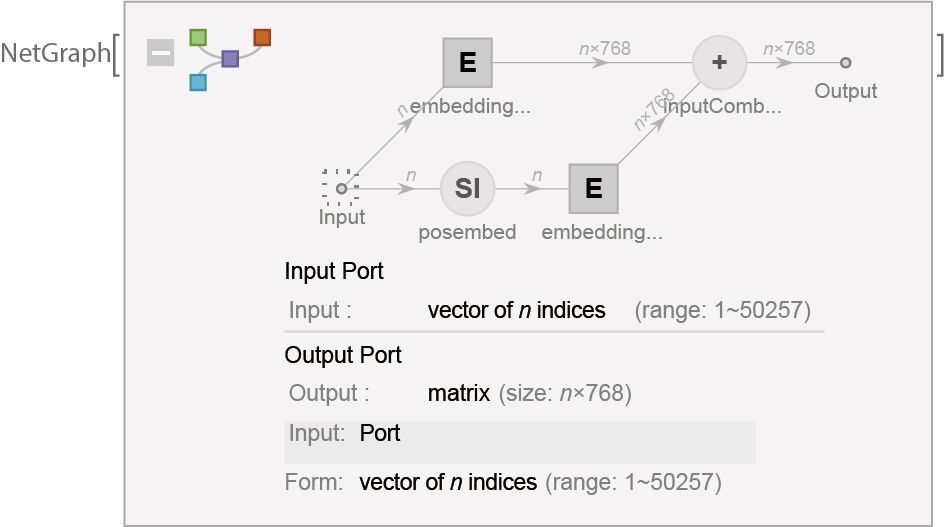Click the SI posembed node
The width and height of the screenshot is (944, 527).
click(467, 188)
